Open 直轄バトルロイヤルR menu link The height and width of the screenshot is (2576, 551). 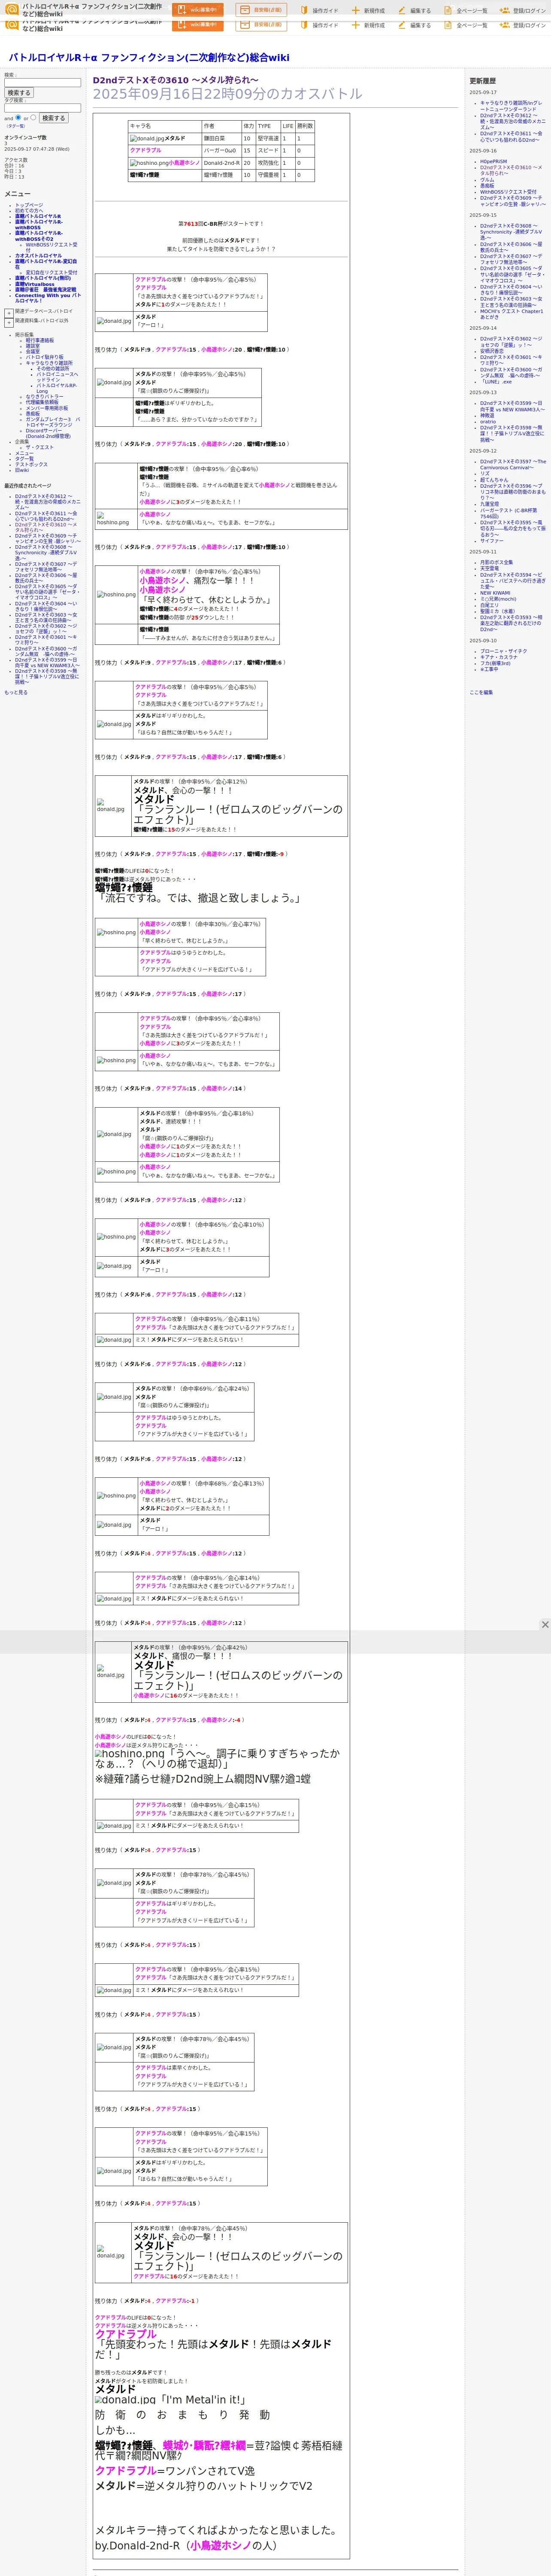tap(38, 216)
